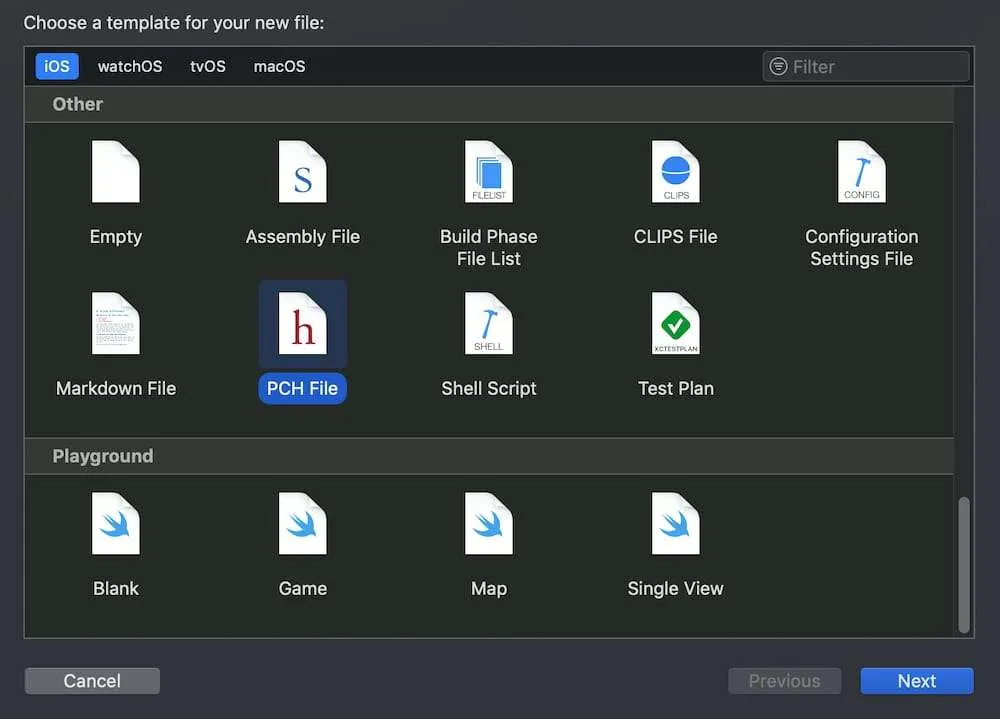Focus the Filter text field

pos(866,66)
